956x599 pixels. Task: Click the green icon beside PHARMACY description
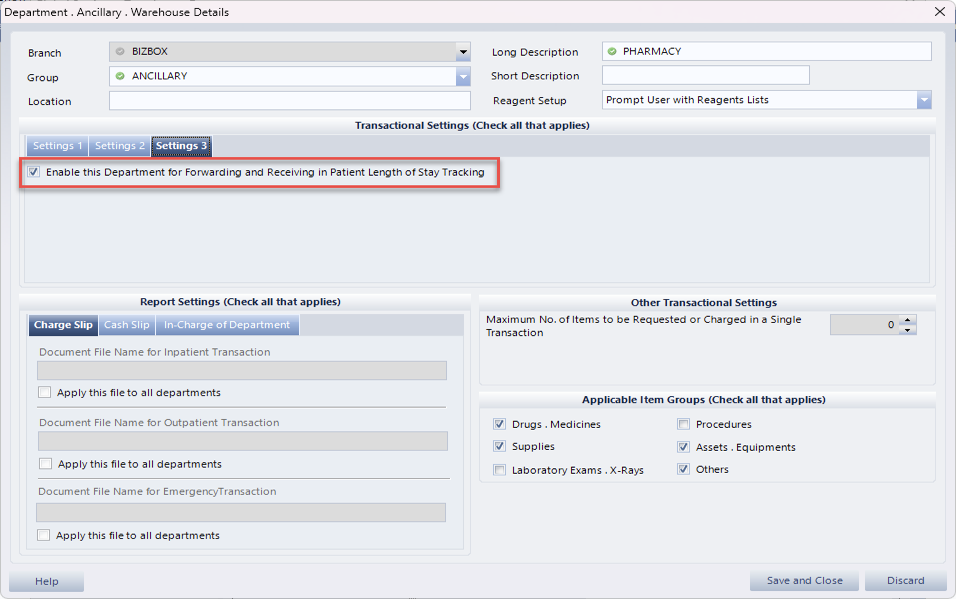tap(612, 51)
